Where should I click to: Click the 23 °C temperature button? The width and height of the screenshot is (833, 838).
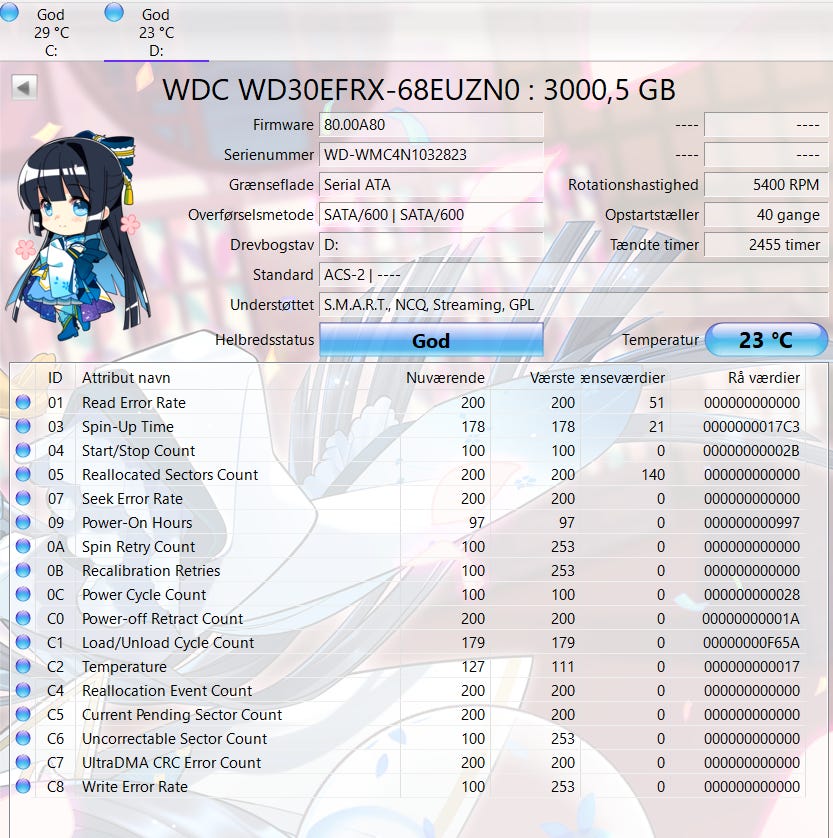[766, 340]
